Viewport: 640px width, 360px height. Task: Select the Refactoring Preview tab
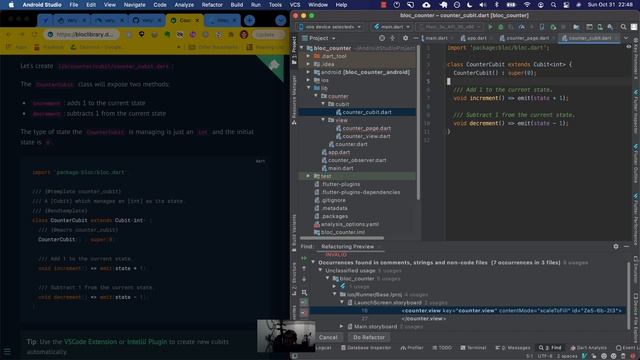coord(347,247)
